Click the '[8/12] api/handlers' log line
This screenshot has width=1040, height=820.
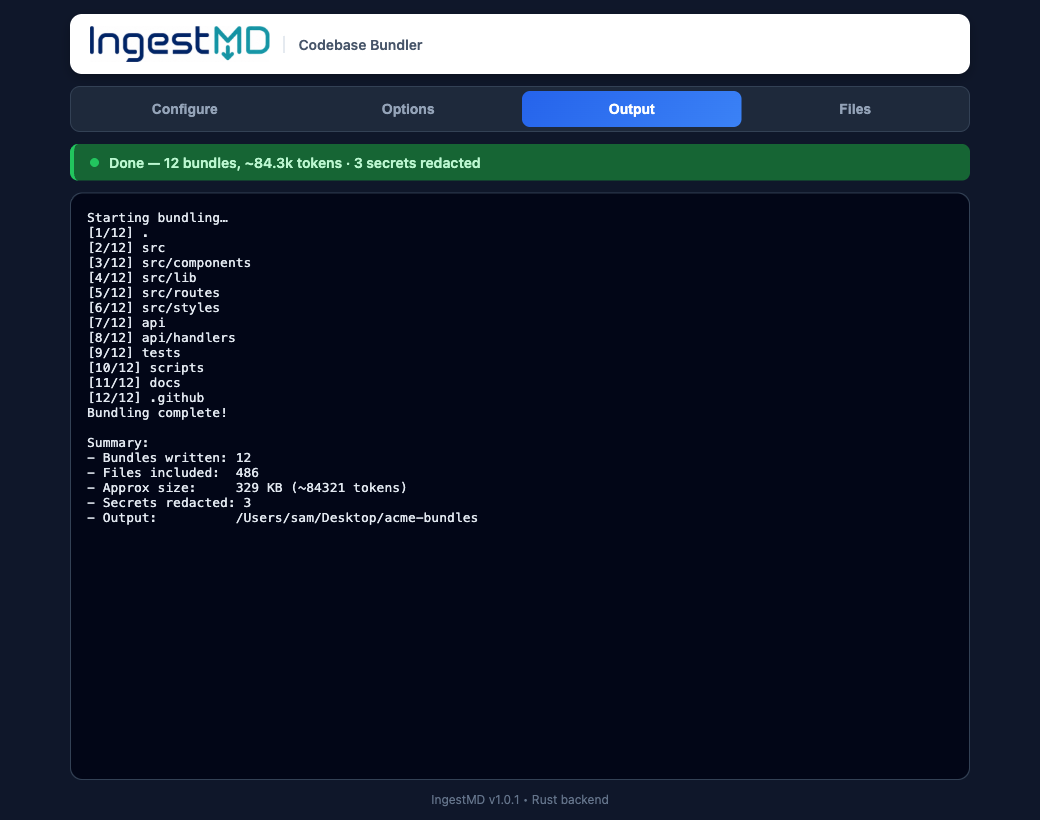point(161,338)
